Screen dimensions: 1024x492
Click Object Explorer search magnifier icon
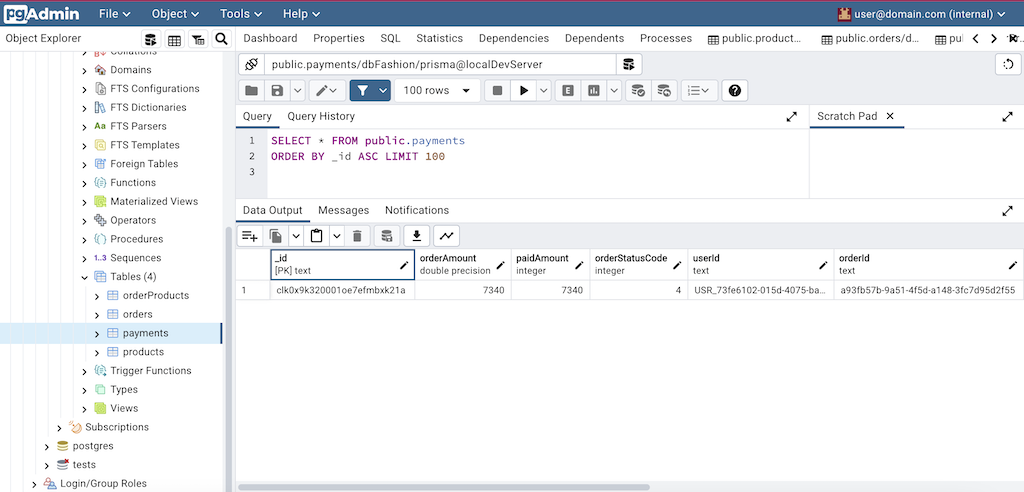point(221,39)
